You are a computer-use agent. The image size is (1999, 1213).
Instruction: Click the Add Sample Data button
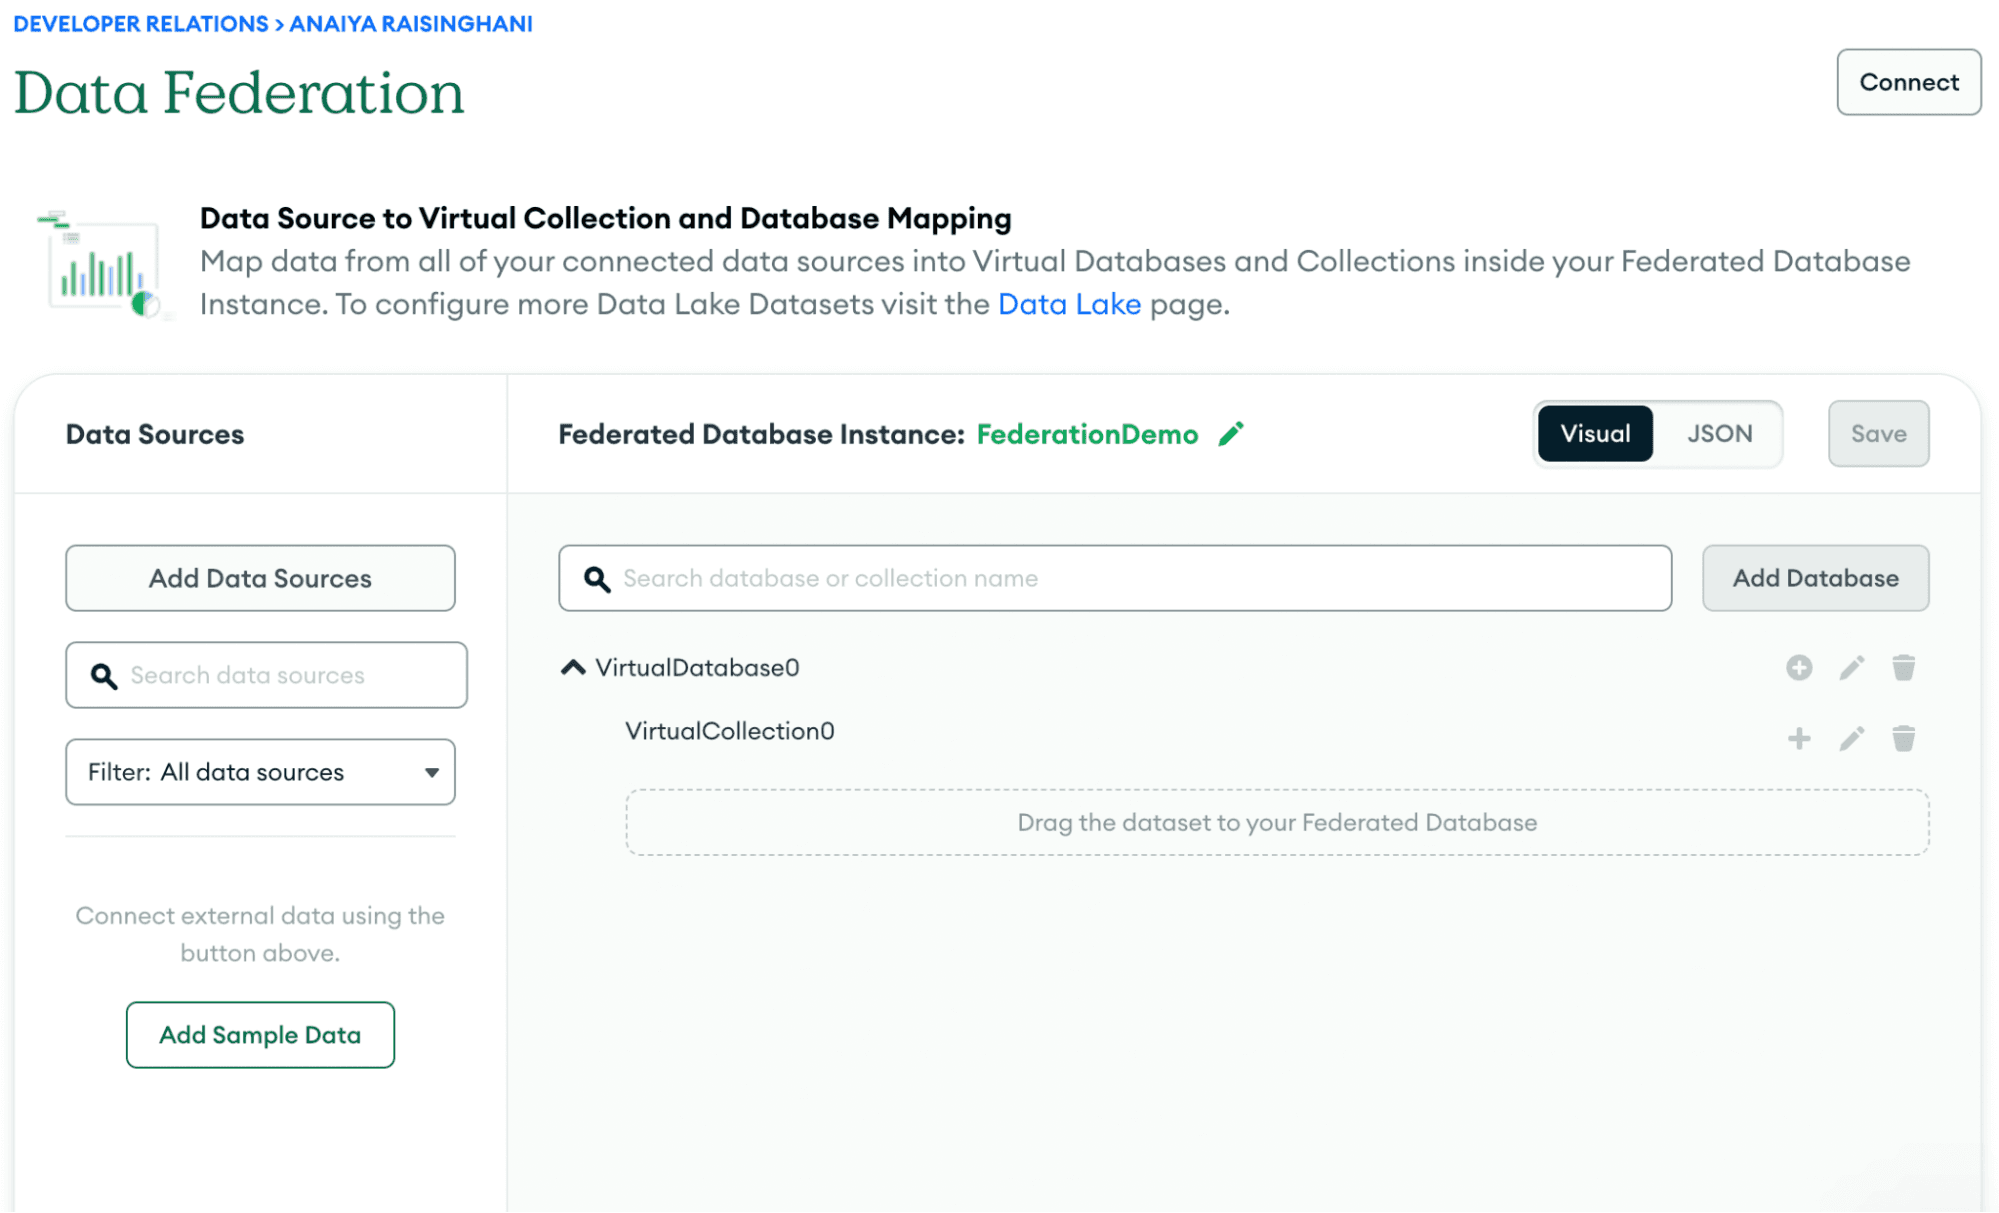(260, 1035)
